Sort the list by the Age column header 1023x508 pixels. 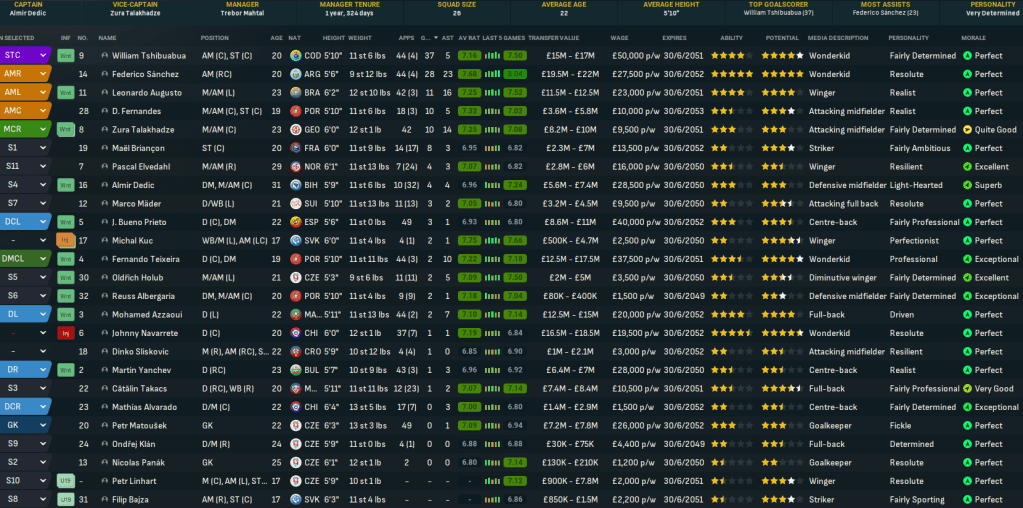(x=276, y=36)
